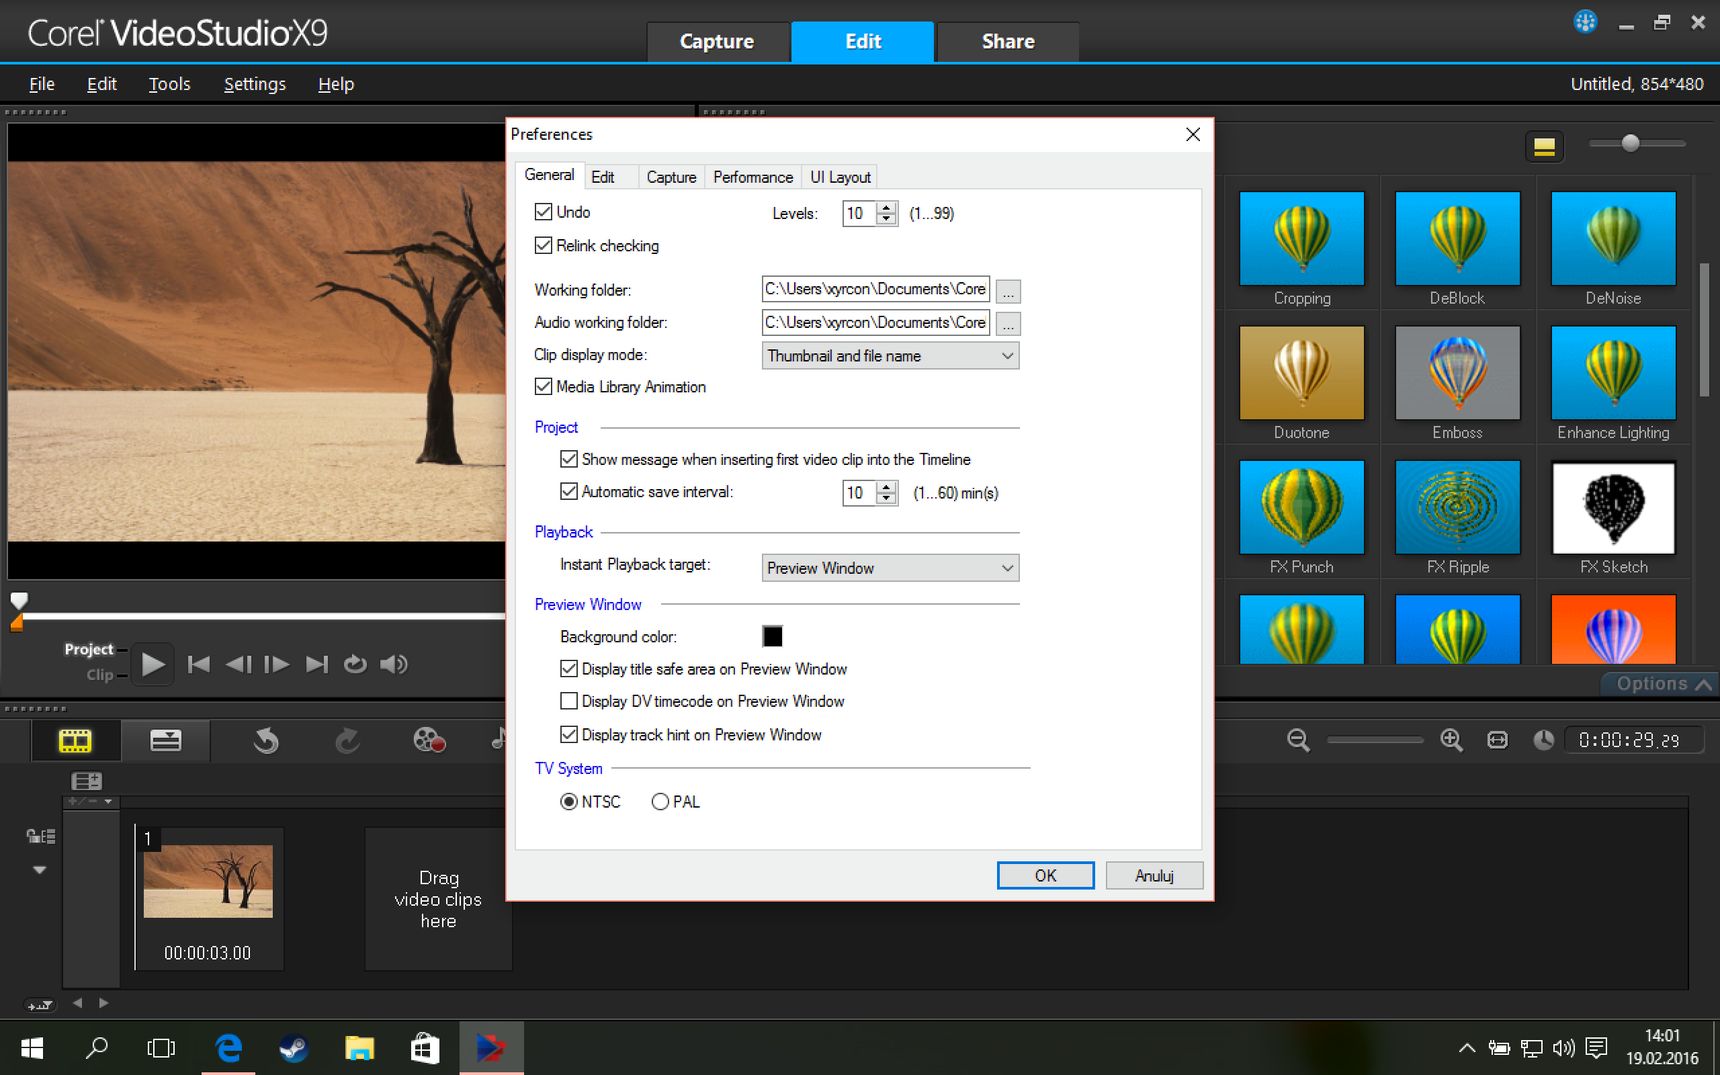This screenshot has height=1075, width=1720.
Task: Show hidden system tray icons
Action: coord(1466,1048)
